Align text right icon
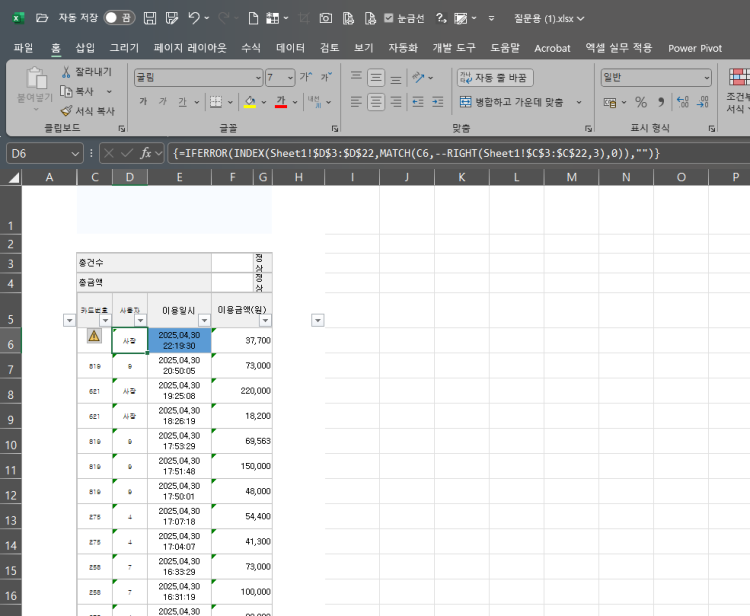Image resolution: width=750 pixels, height=616 pixels. [396, 101]
